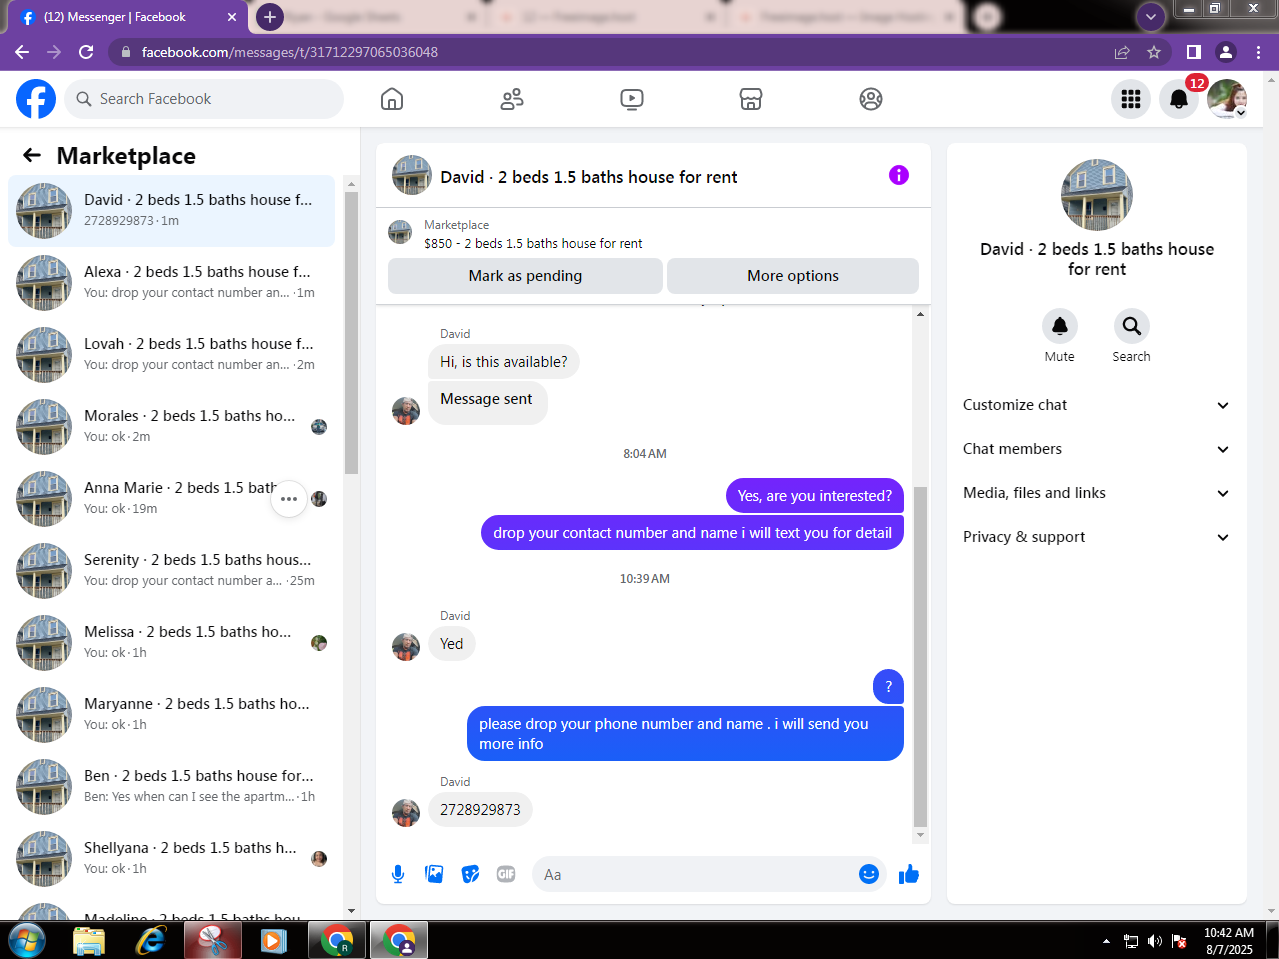Click the browser address bar URL
The height and width of the screenshot is (959, 1279).
pos(290,52)
